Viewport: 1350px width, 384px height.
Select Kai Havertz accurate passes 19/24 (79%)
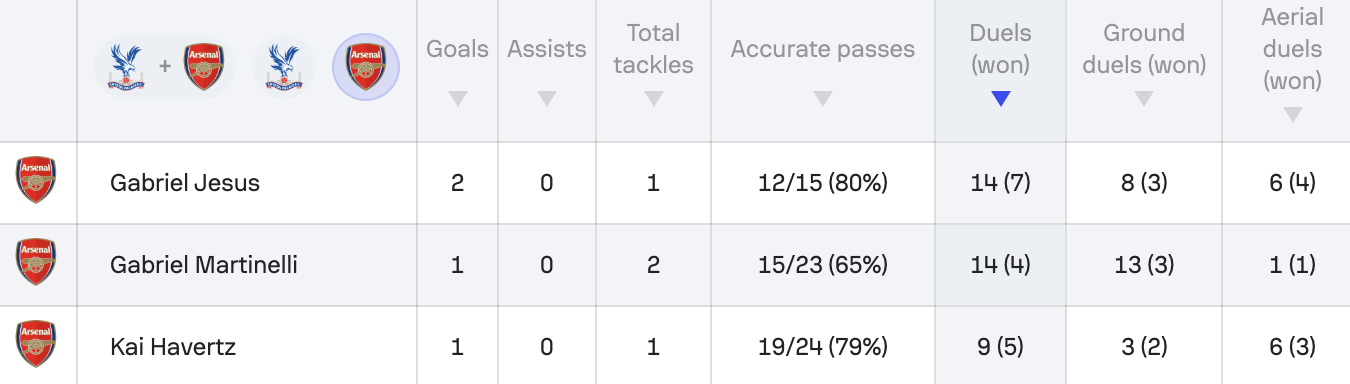click(822, 347)
